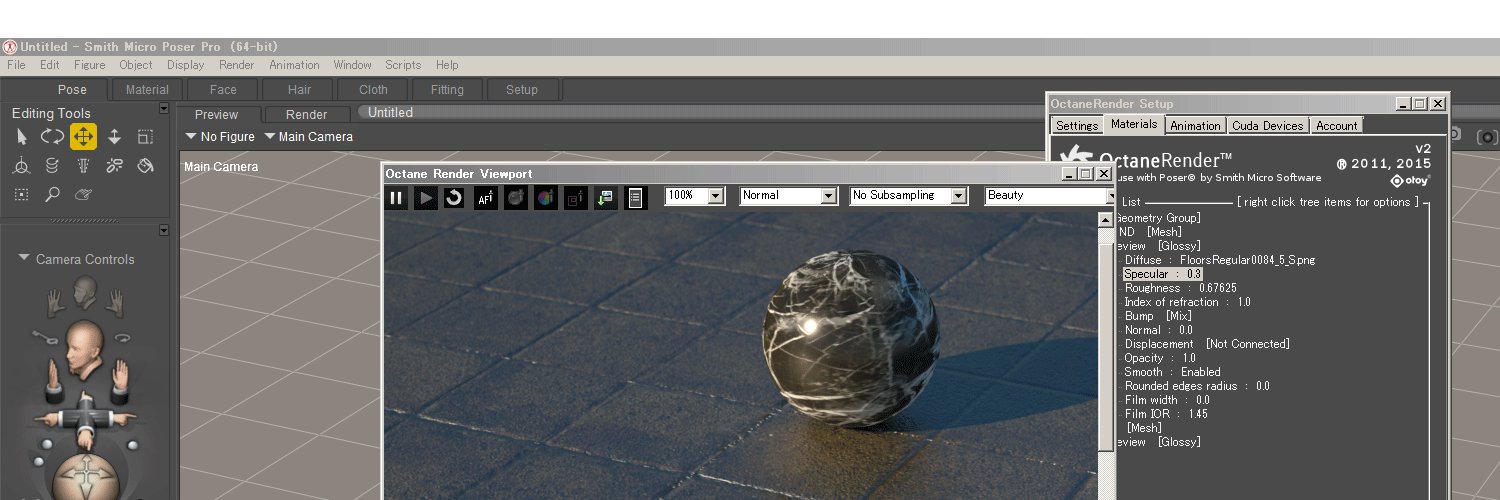Open the Render menu
The height and width of the screenshot is (500, 1500).
236,65
